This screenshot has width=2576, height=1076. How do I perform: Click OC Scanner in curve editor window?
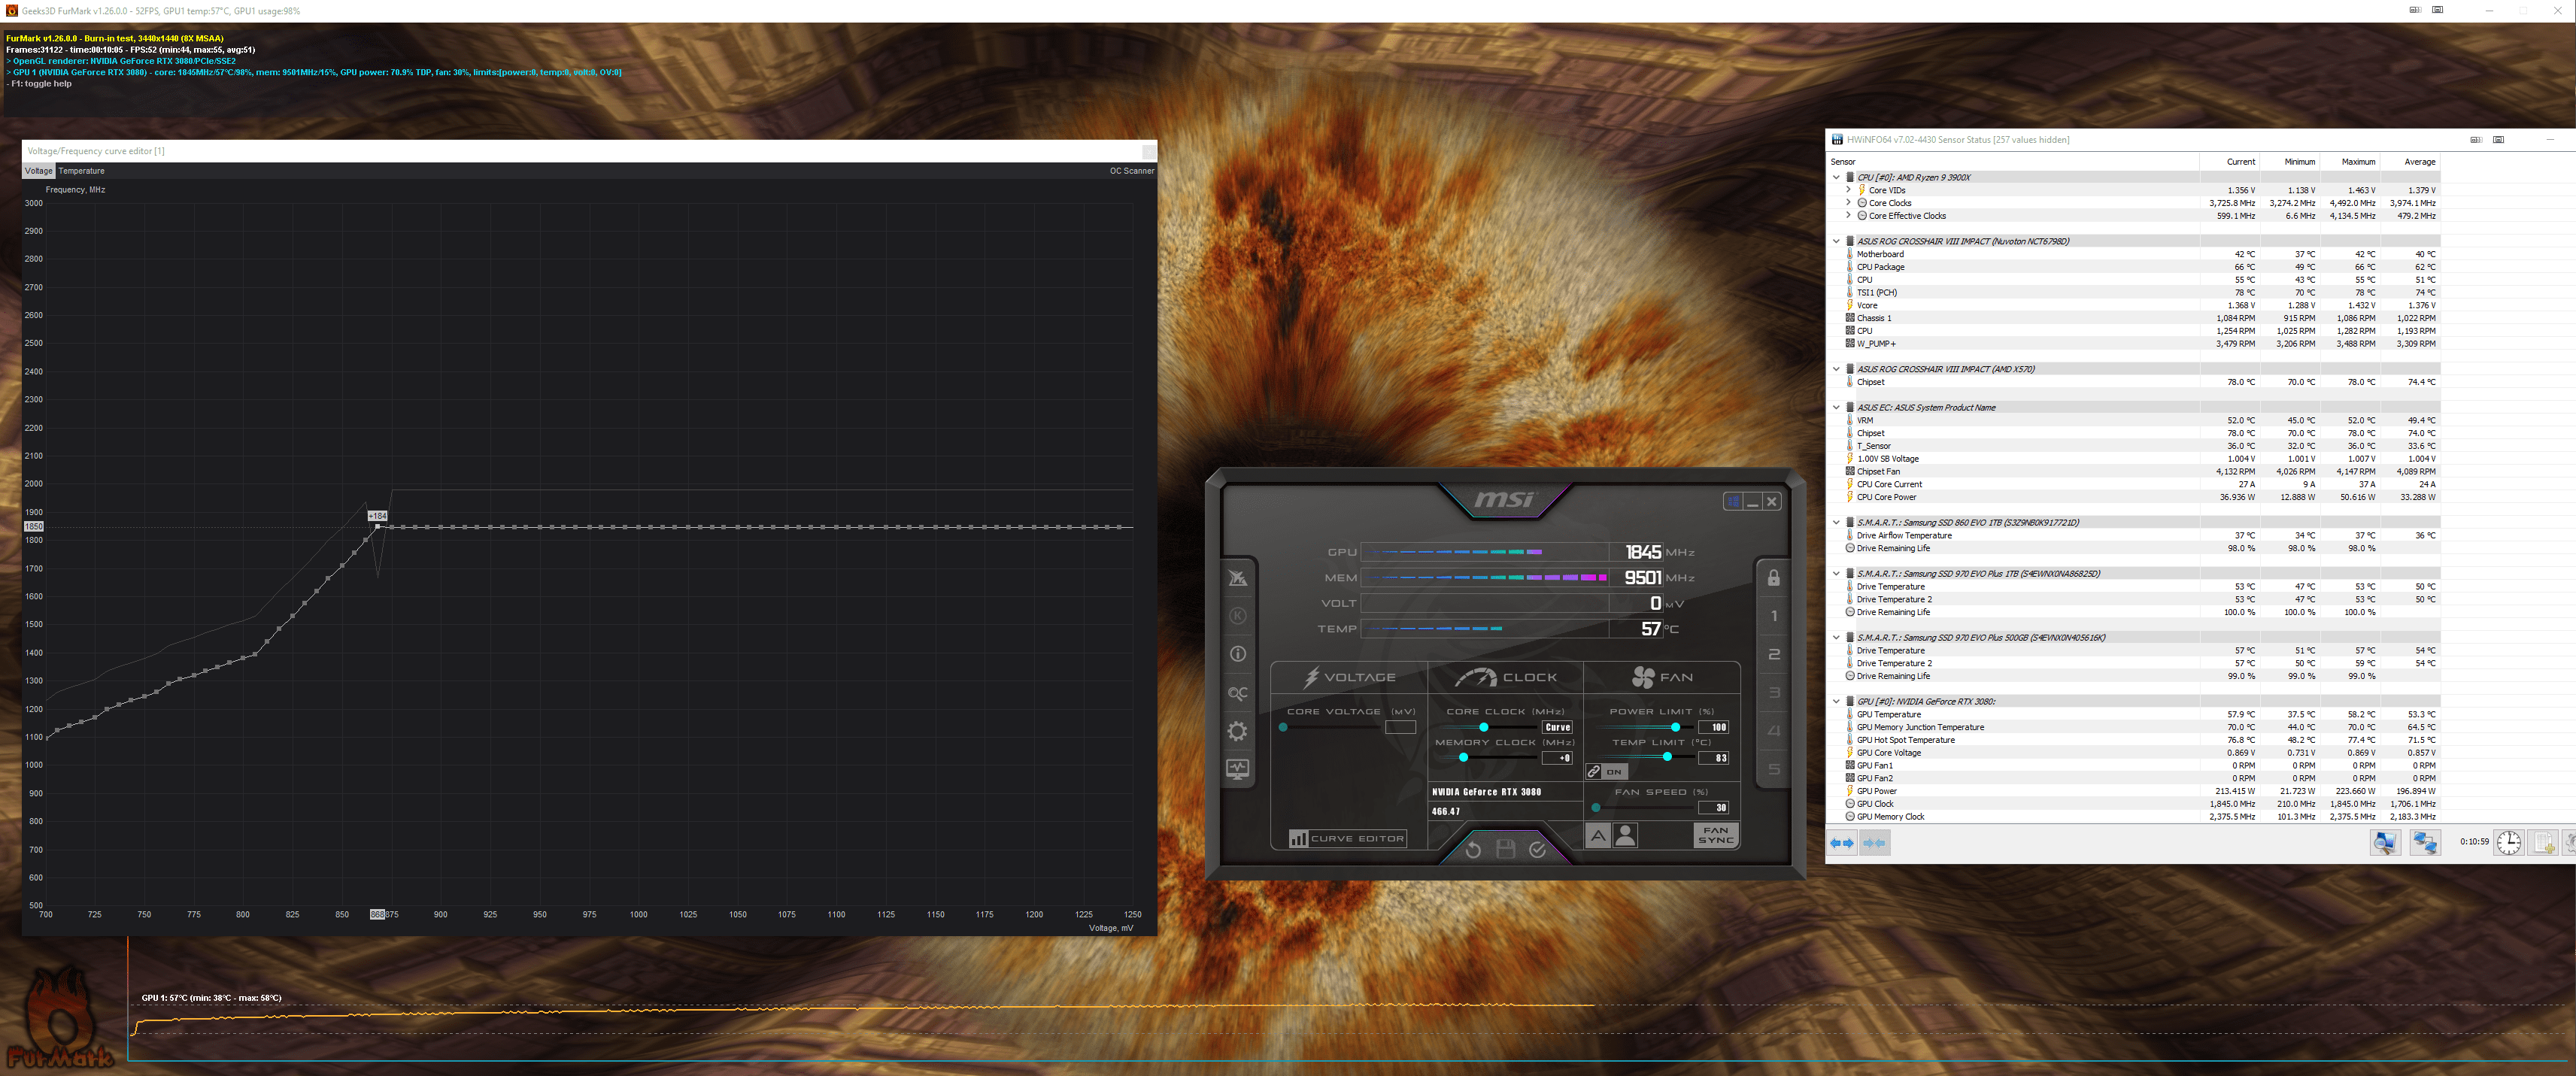click(x=1131, y=171)
